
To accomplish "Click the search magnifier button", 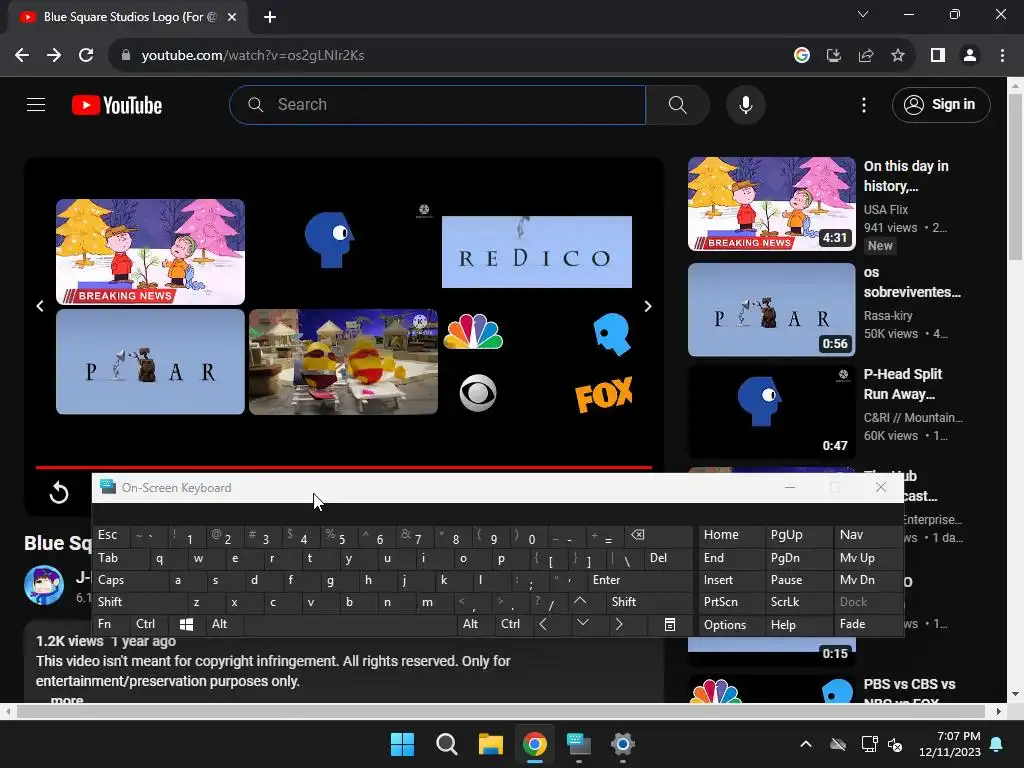I will pos(677,104).
